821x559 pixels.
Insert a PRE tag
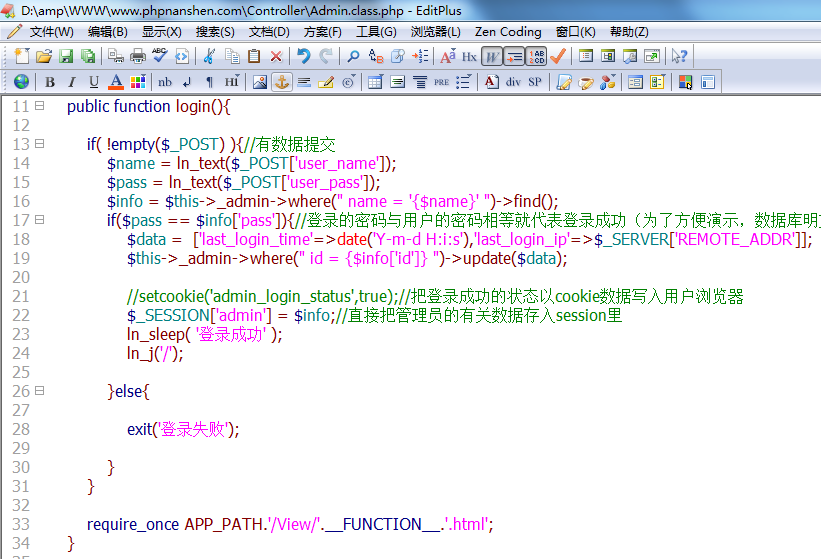click(x=441, y=82)
